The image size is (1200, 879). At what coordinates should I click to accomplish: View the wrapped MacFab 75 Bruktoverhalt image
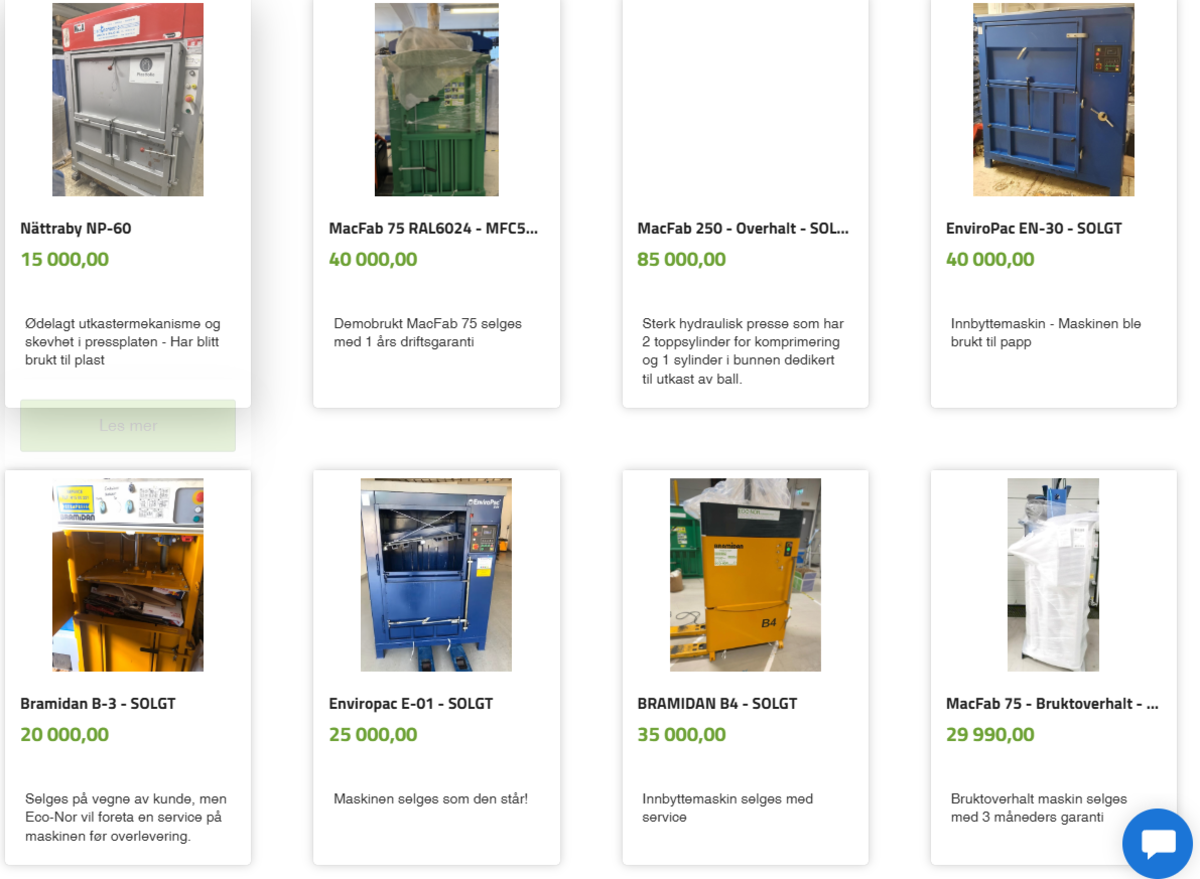pos(1053,574)
